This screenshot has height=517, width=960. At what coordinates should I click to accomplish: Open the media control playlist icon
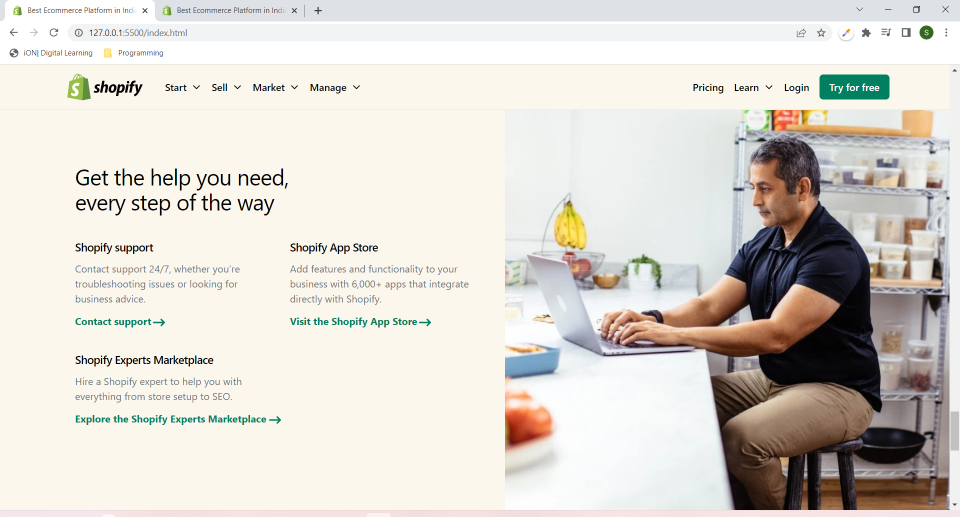tap(886, 32)
